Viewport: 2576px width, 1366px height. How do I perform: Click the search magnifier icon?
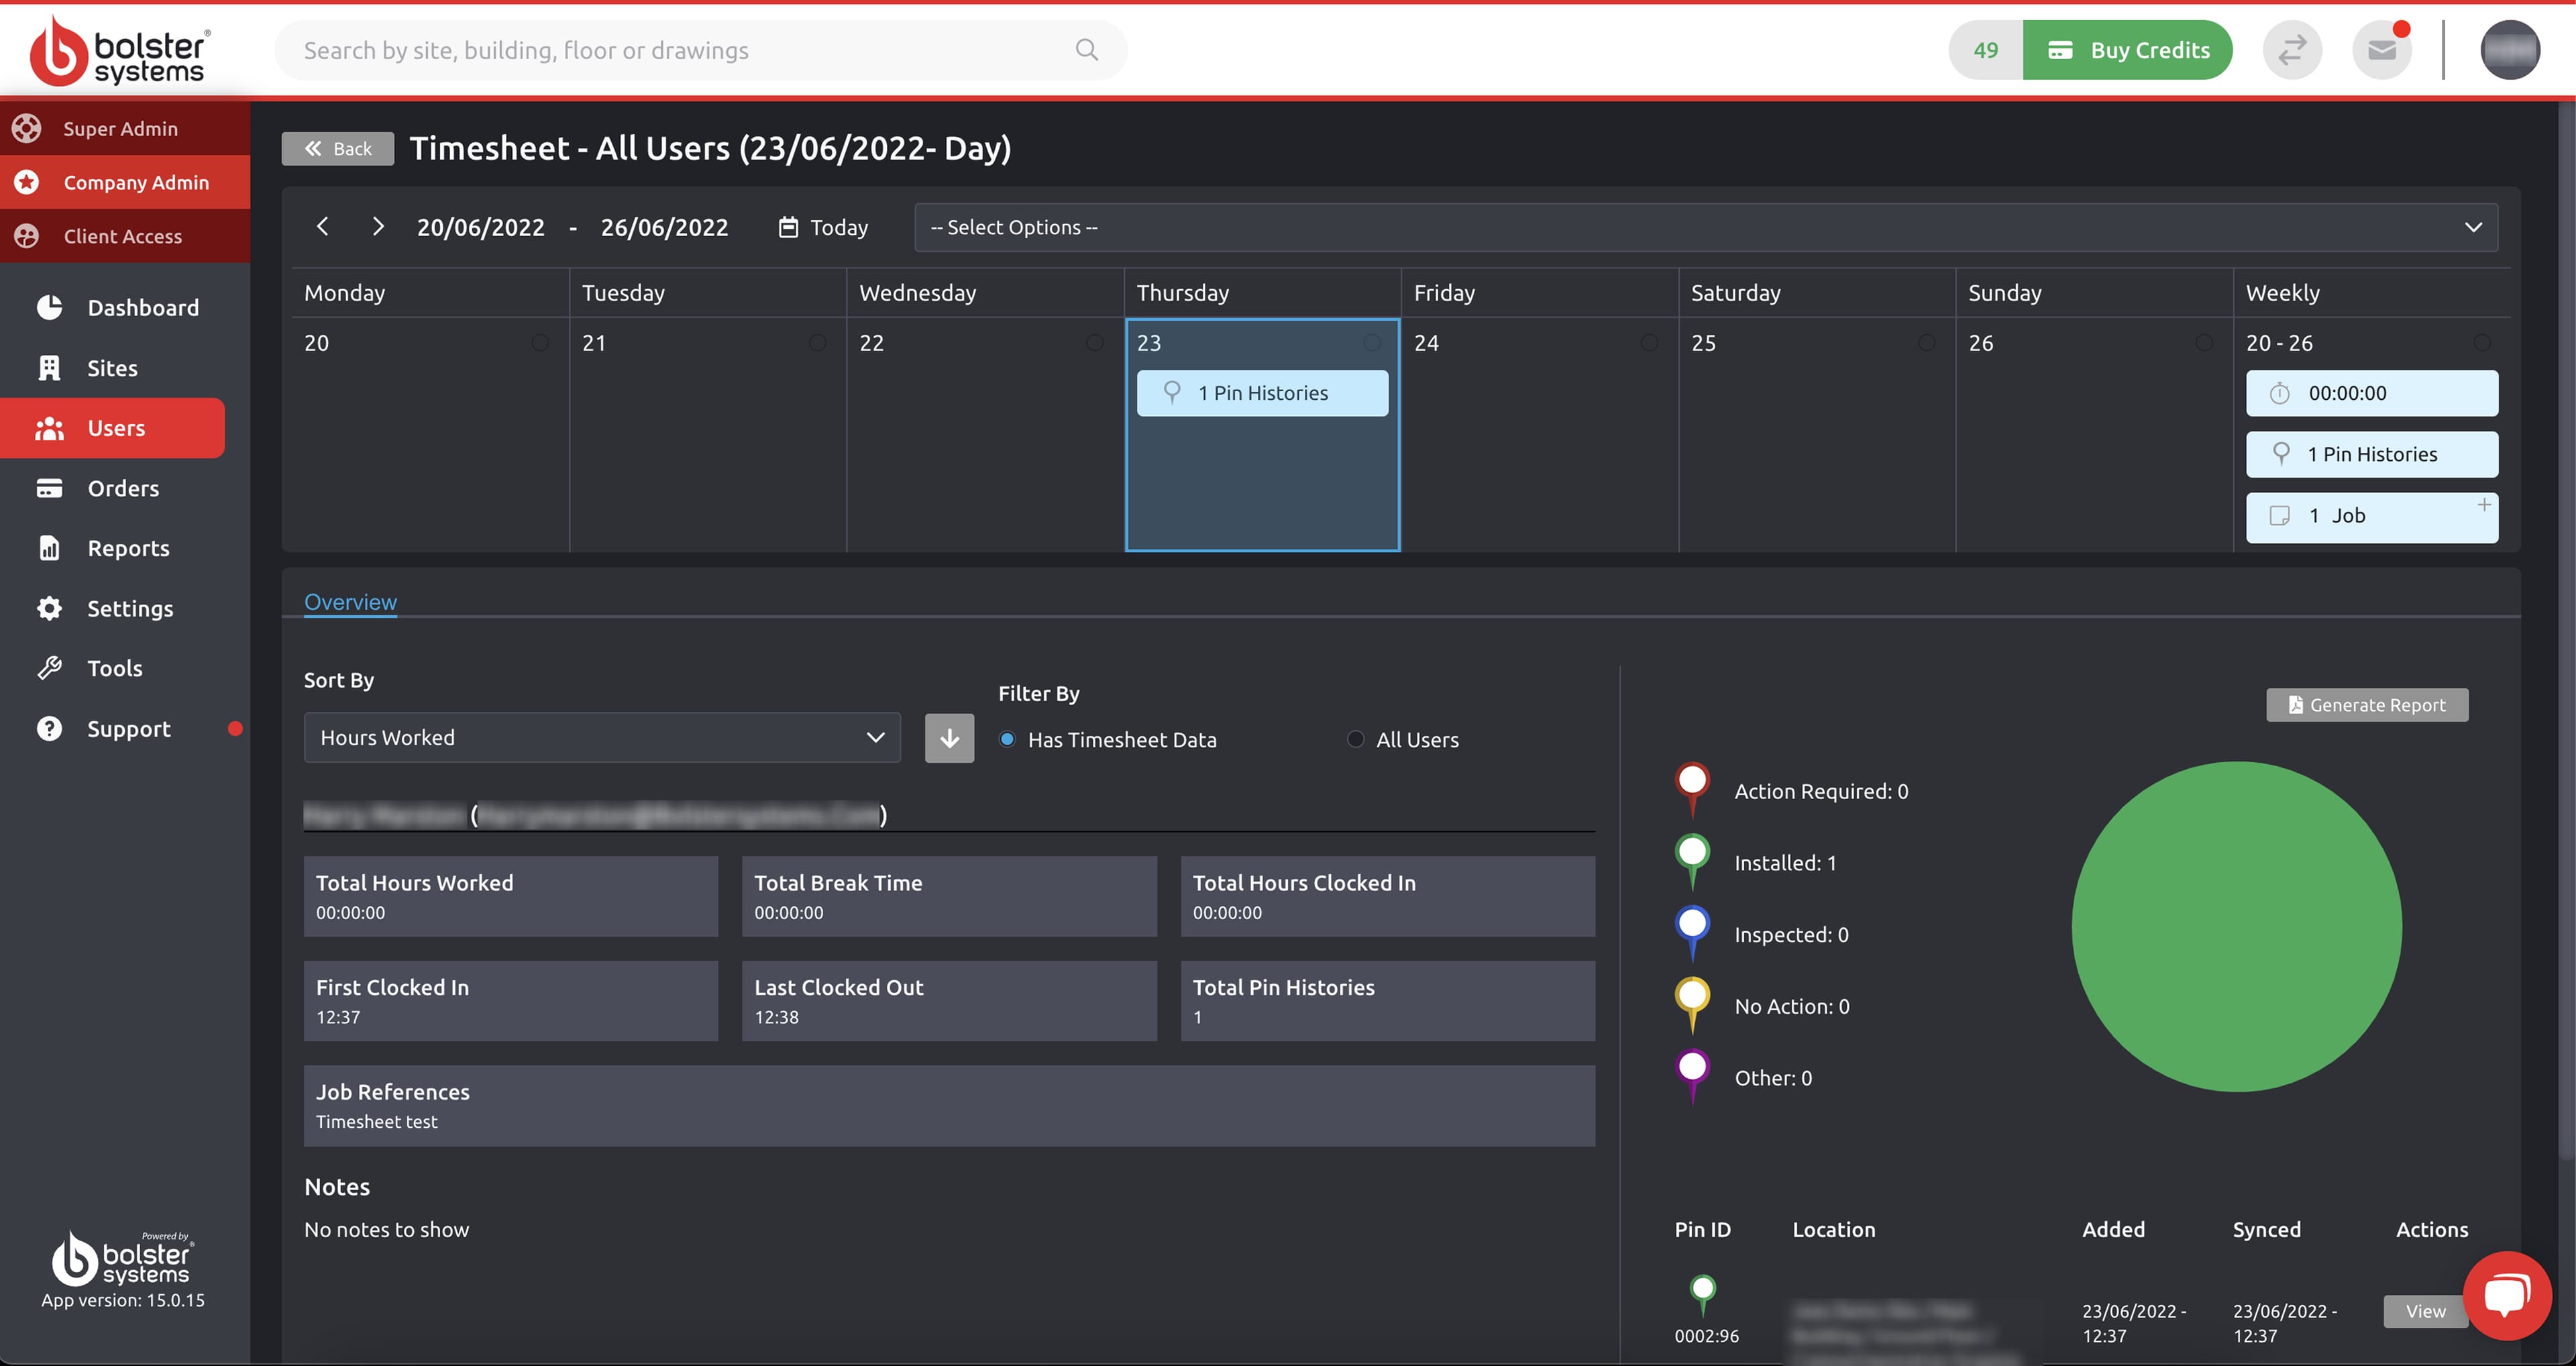[1086, 50]
